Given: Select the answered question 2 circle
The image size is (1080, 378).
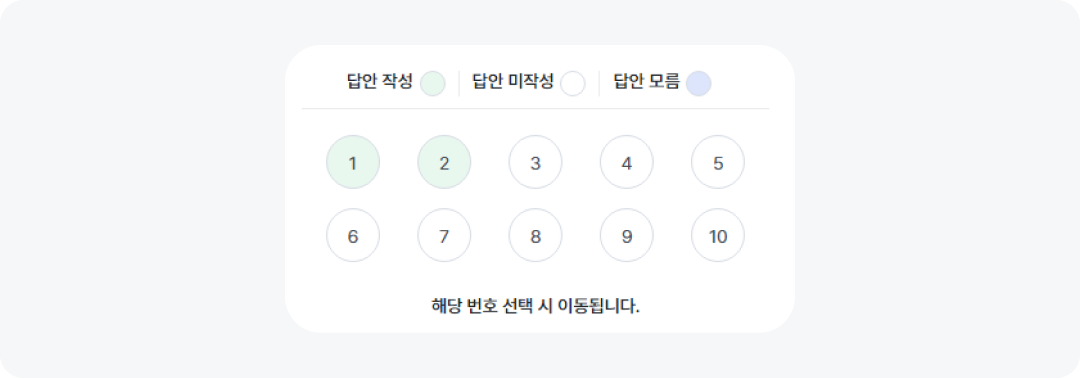Looking at the screenshot, I should [444, 162].
